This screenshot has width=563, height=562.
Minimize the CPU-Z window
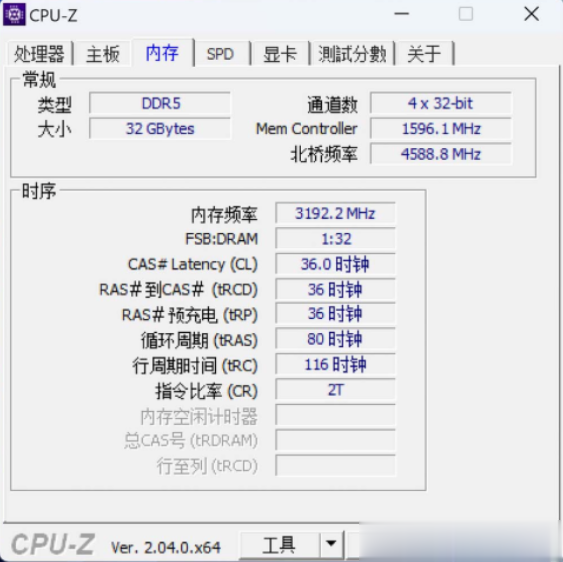(x=401, y=14)
